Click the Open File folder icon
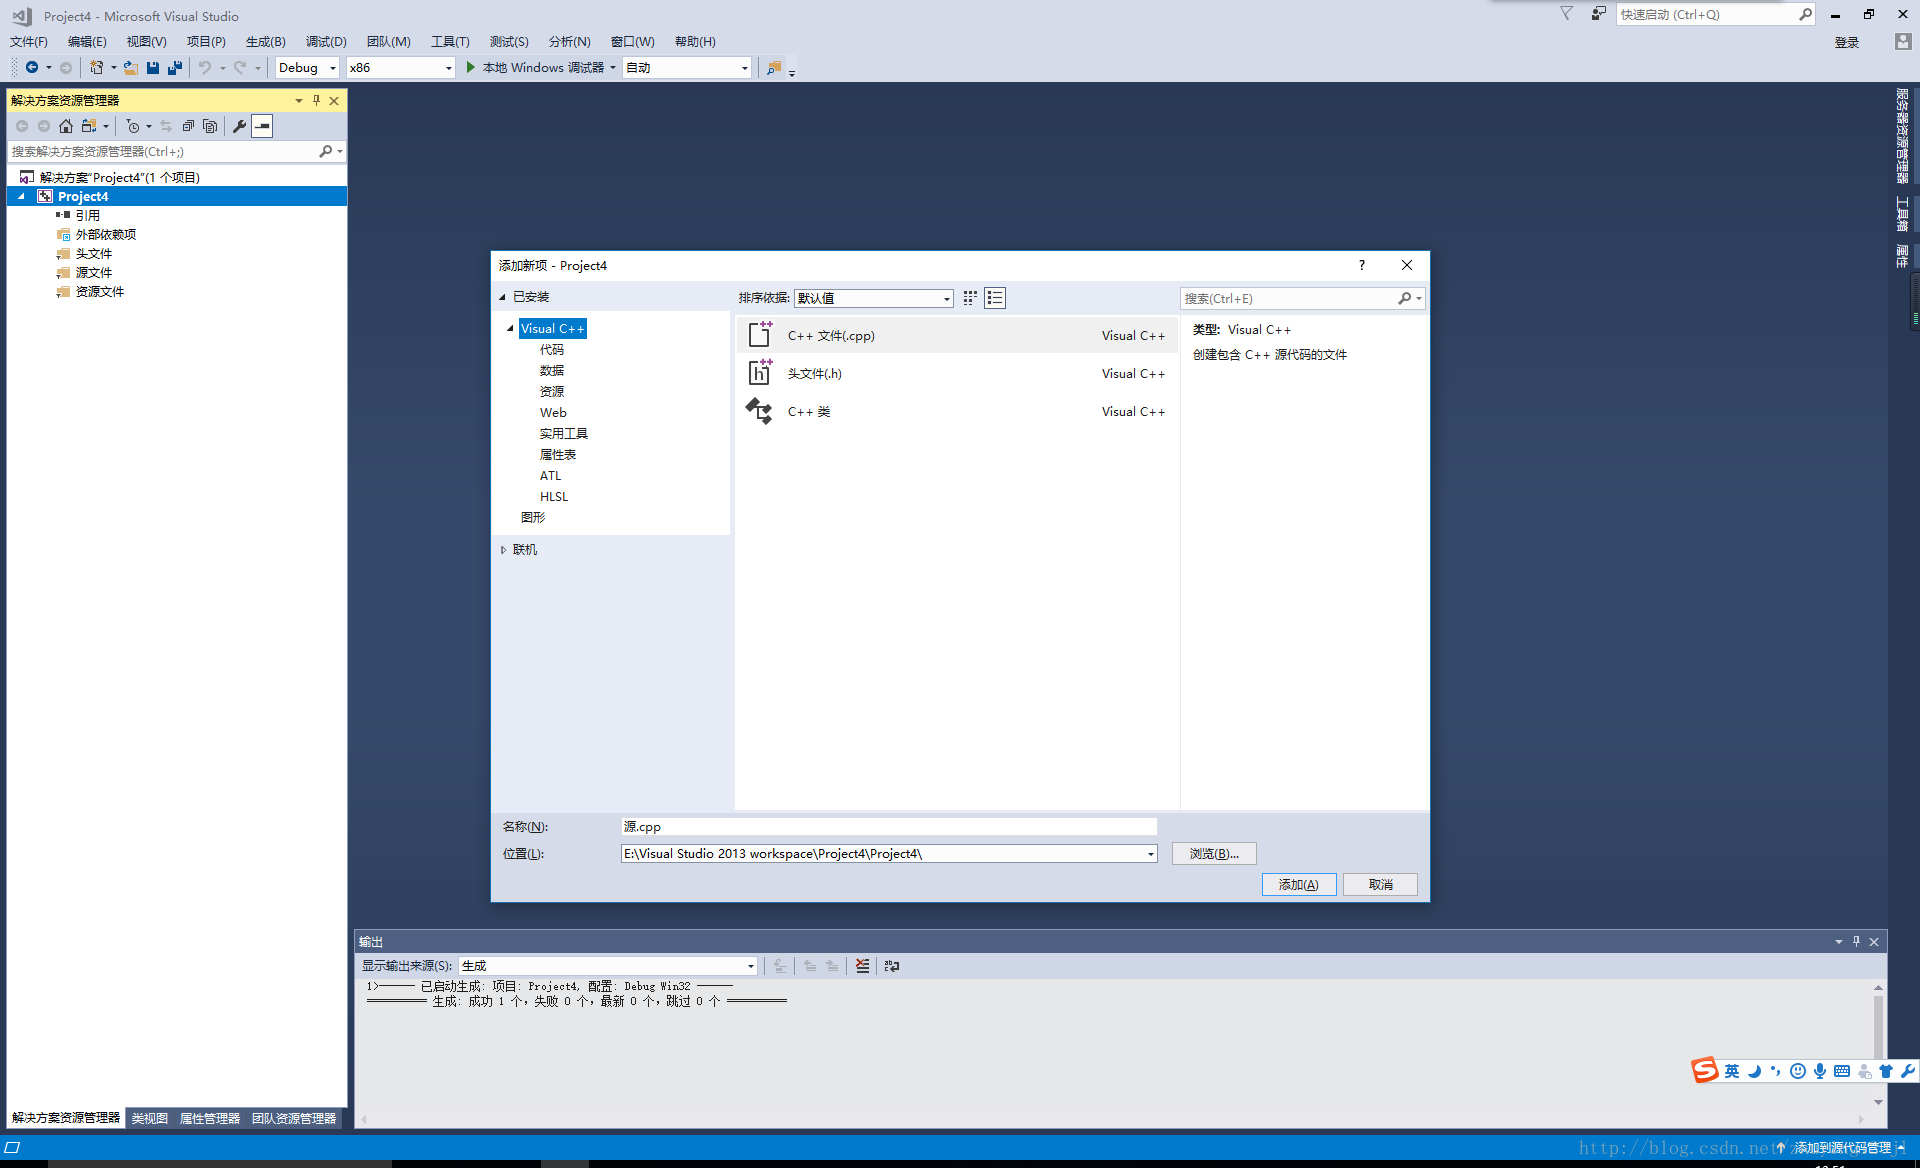1920x1168 pixels. coord(131,68)
